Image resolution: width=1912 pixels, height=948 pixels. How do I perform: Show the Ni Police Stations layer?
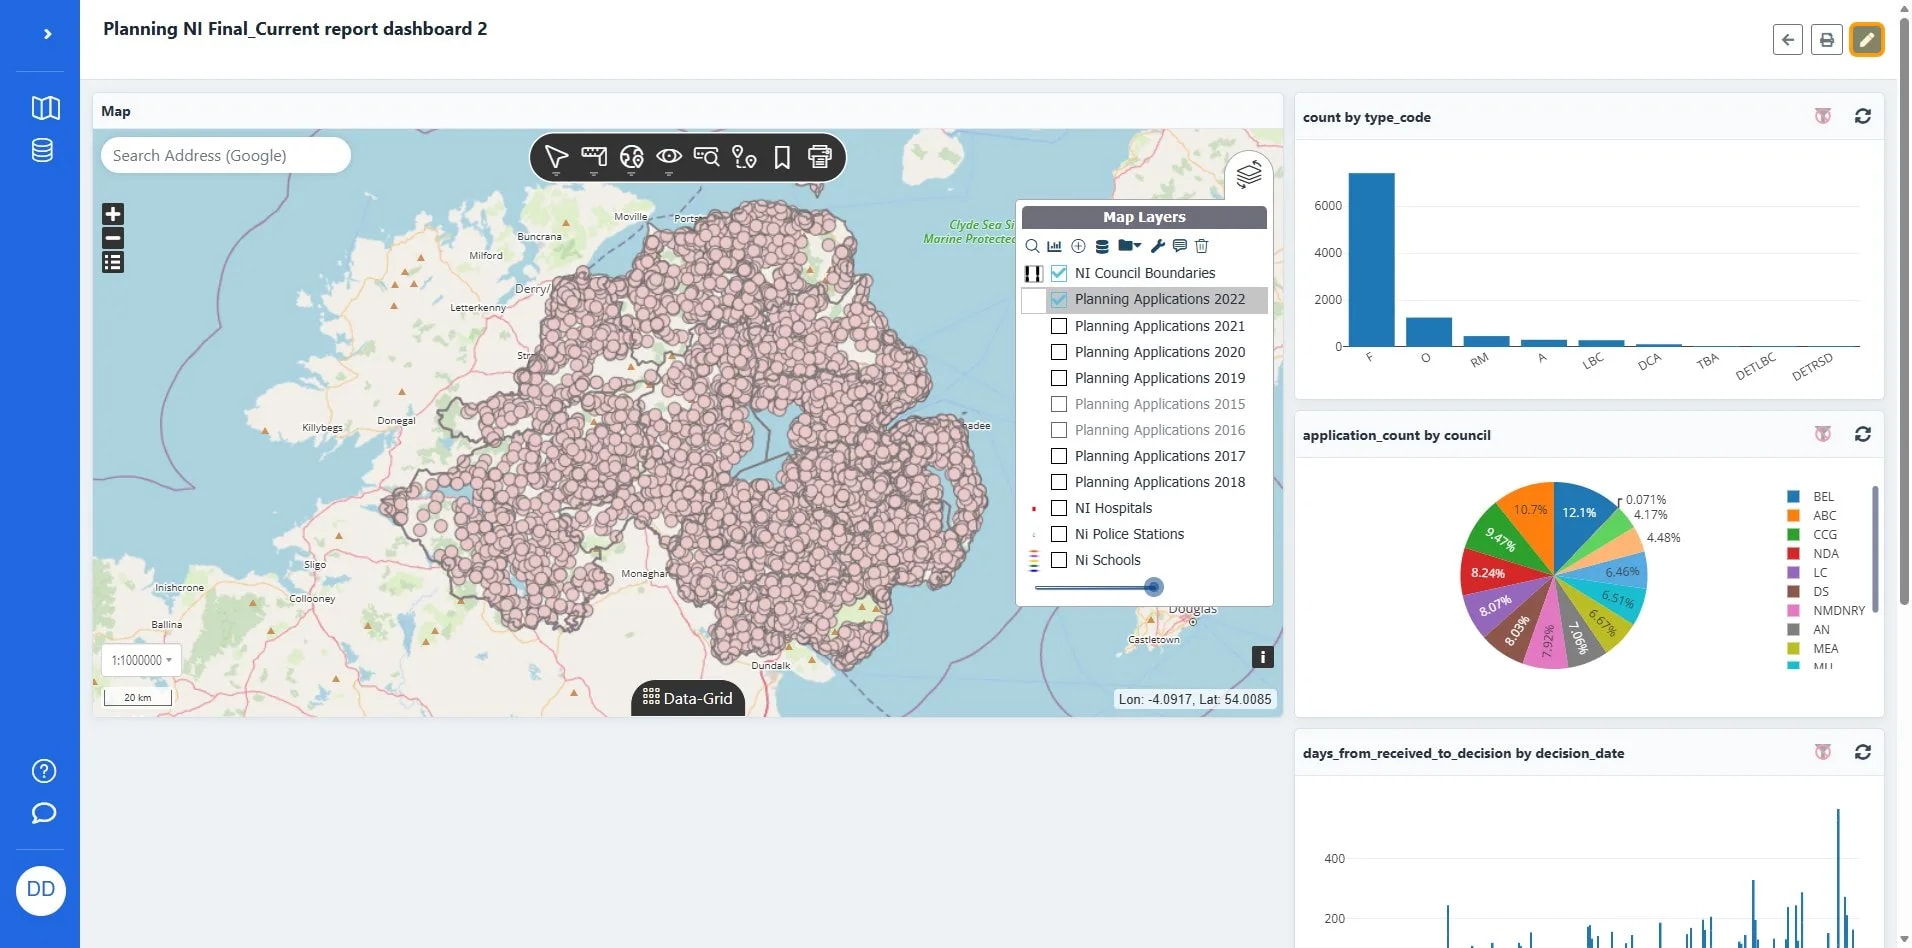pyautogui.click(x=1059, y=534)
